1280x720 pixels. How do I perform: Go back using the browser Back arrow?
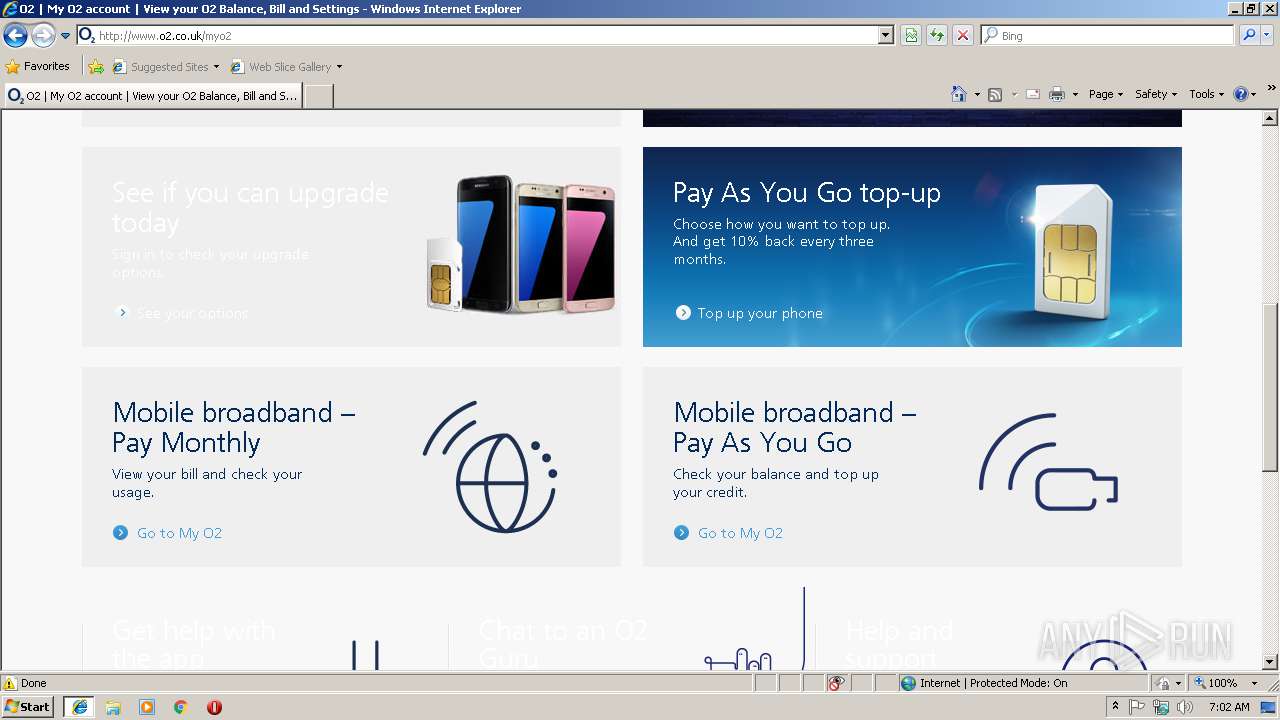click(15, 36)
